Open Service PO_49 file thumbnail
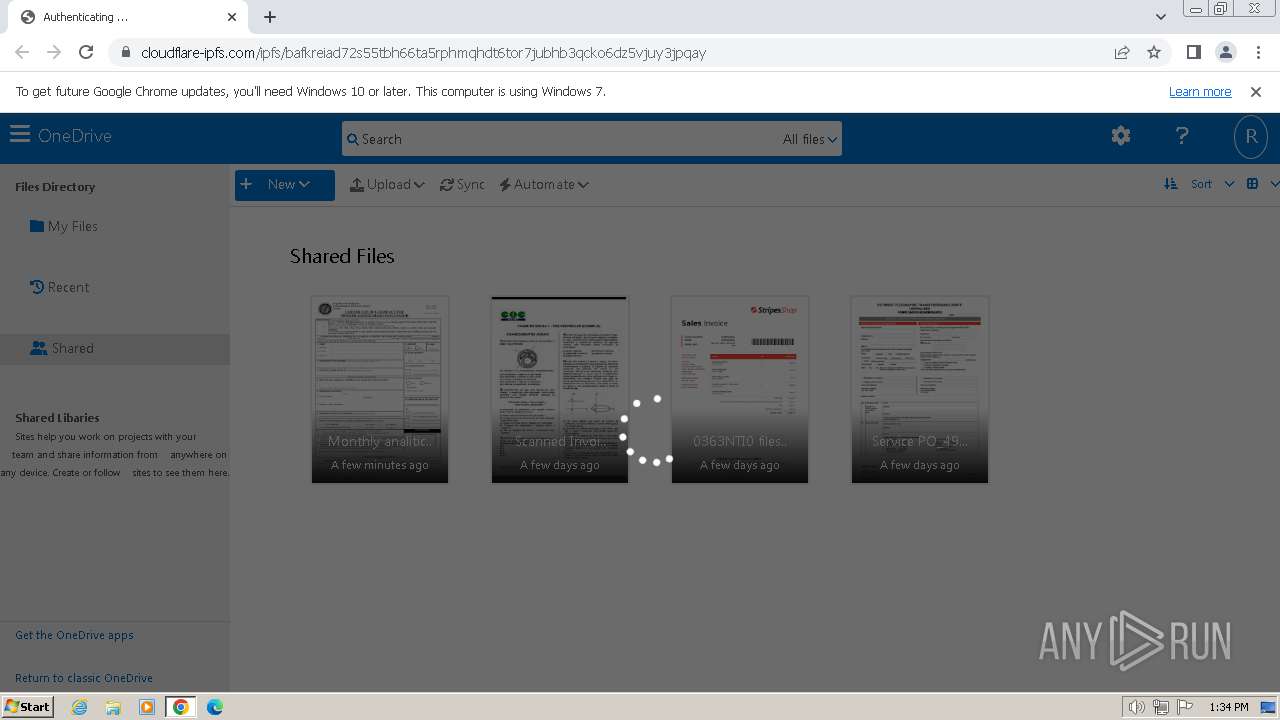Screen dimensions: 1280x720 (920, 389)
